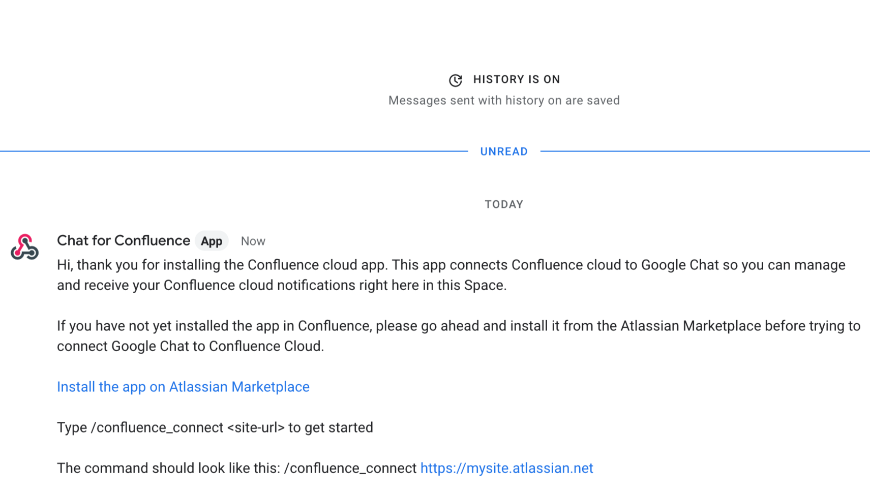Click the "Messages sent with history on are saved" text
The image size is (870, 495).
tap(504, 101)
